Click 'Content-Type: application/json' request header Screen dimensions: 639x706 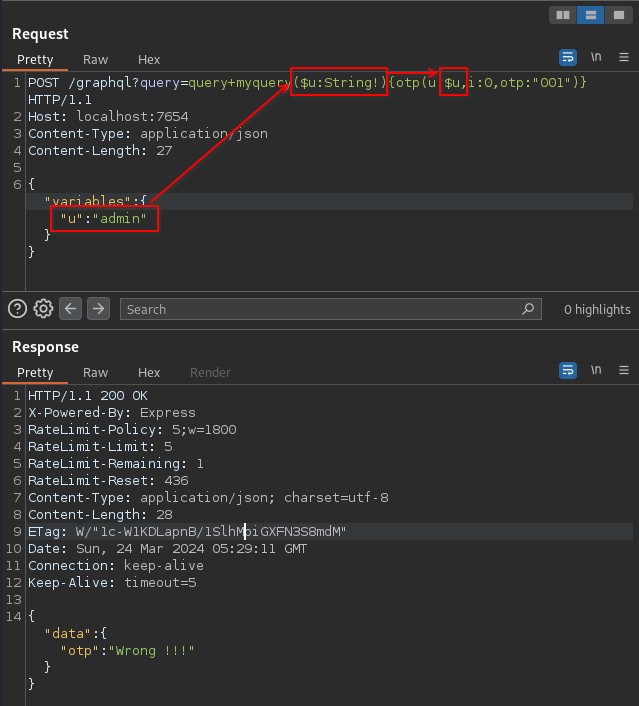point(148,134)
